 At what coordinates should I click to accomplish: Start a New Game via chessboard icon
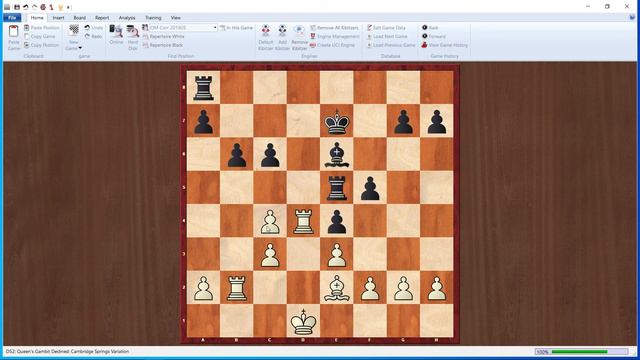coord(73,31)
